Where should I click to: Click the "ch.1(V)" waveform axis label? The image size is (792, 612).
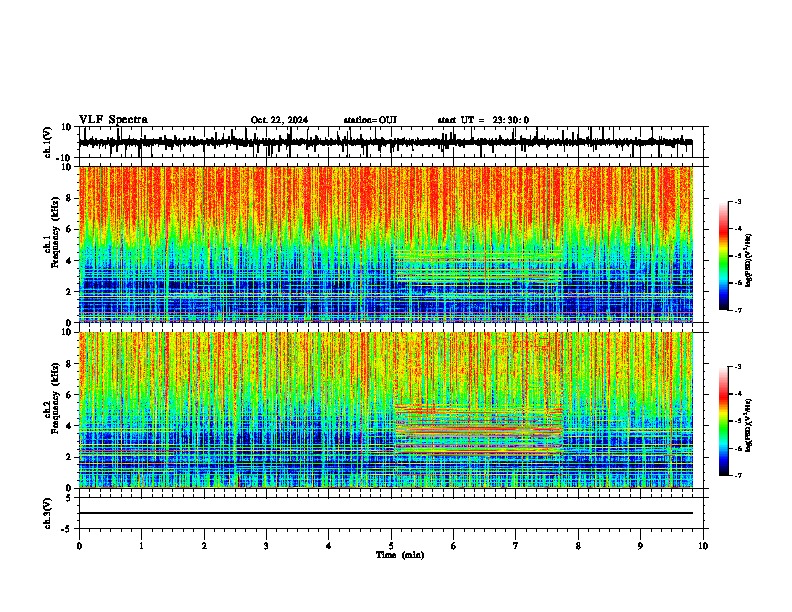click(x=48, y=142)
